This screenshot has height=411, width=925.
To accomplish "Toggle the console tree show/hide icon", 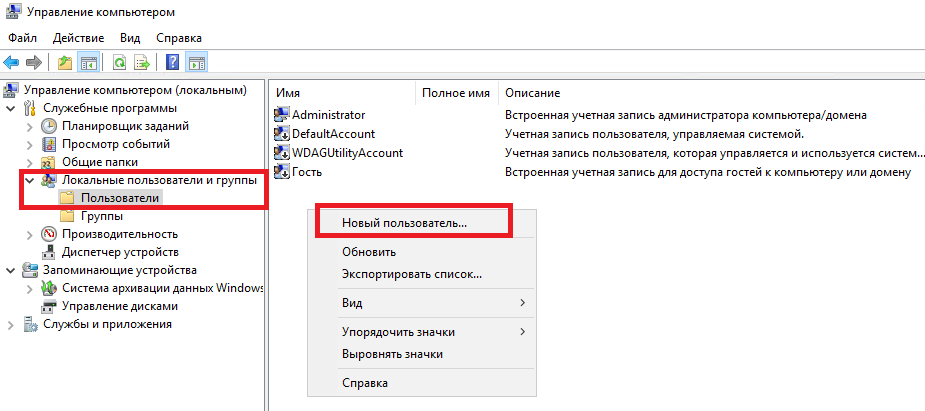I will [89, 62].
